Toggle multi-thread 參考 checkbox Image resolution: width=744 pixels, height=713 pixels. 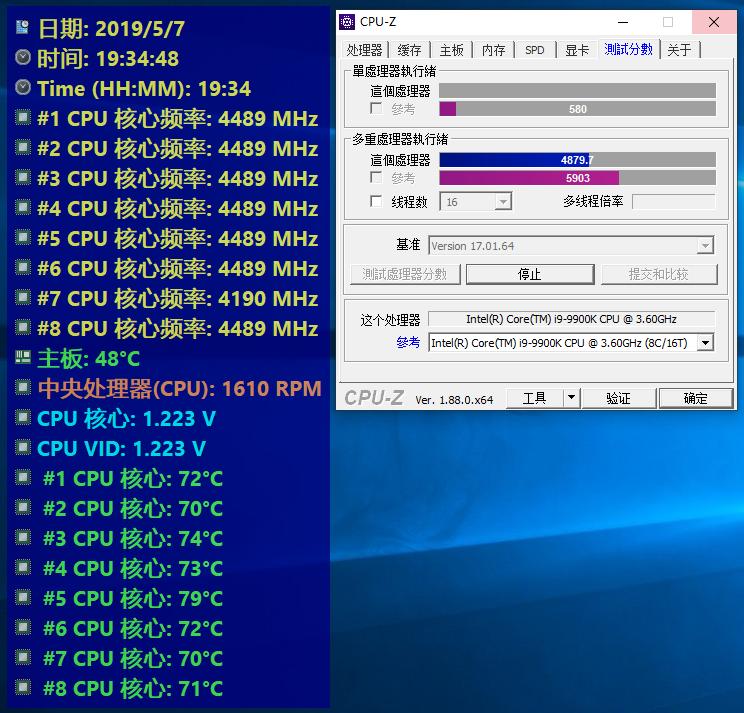coord(376,177)
